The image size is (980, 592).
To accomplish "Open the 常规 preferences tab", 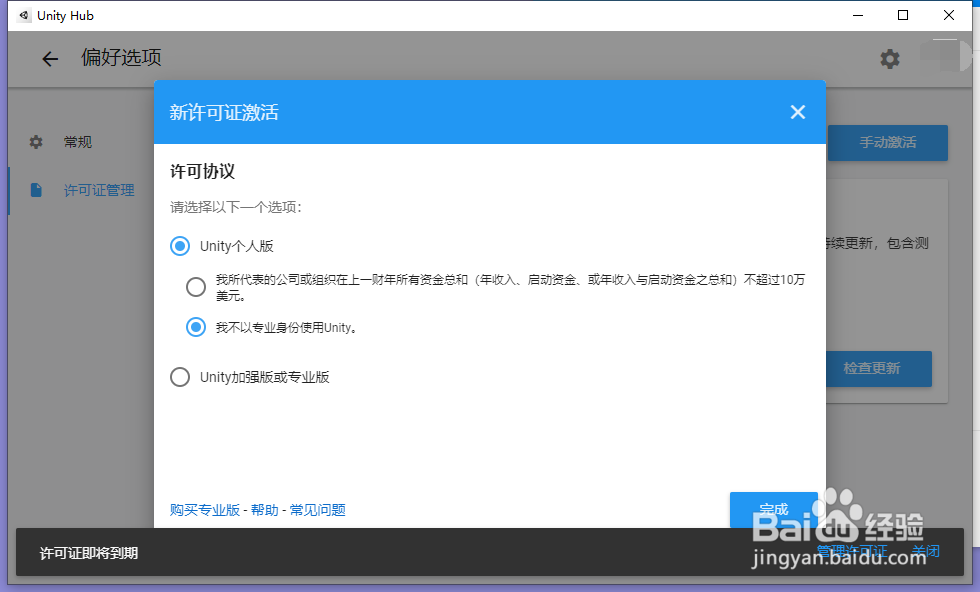I will 78,142.
